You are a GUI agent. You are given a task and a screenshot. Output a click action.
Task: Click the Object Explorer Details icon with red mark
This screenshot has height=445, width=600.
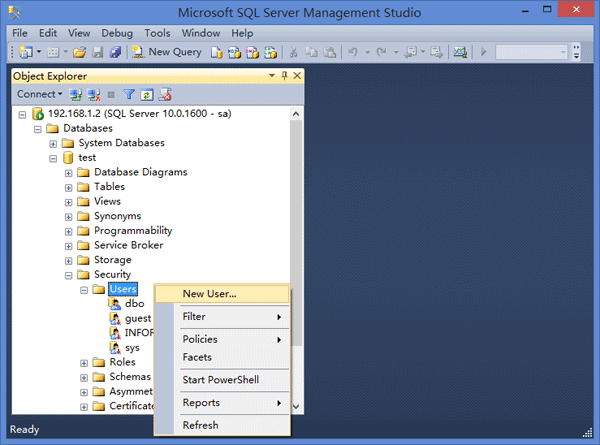coord(165,94)
